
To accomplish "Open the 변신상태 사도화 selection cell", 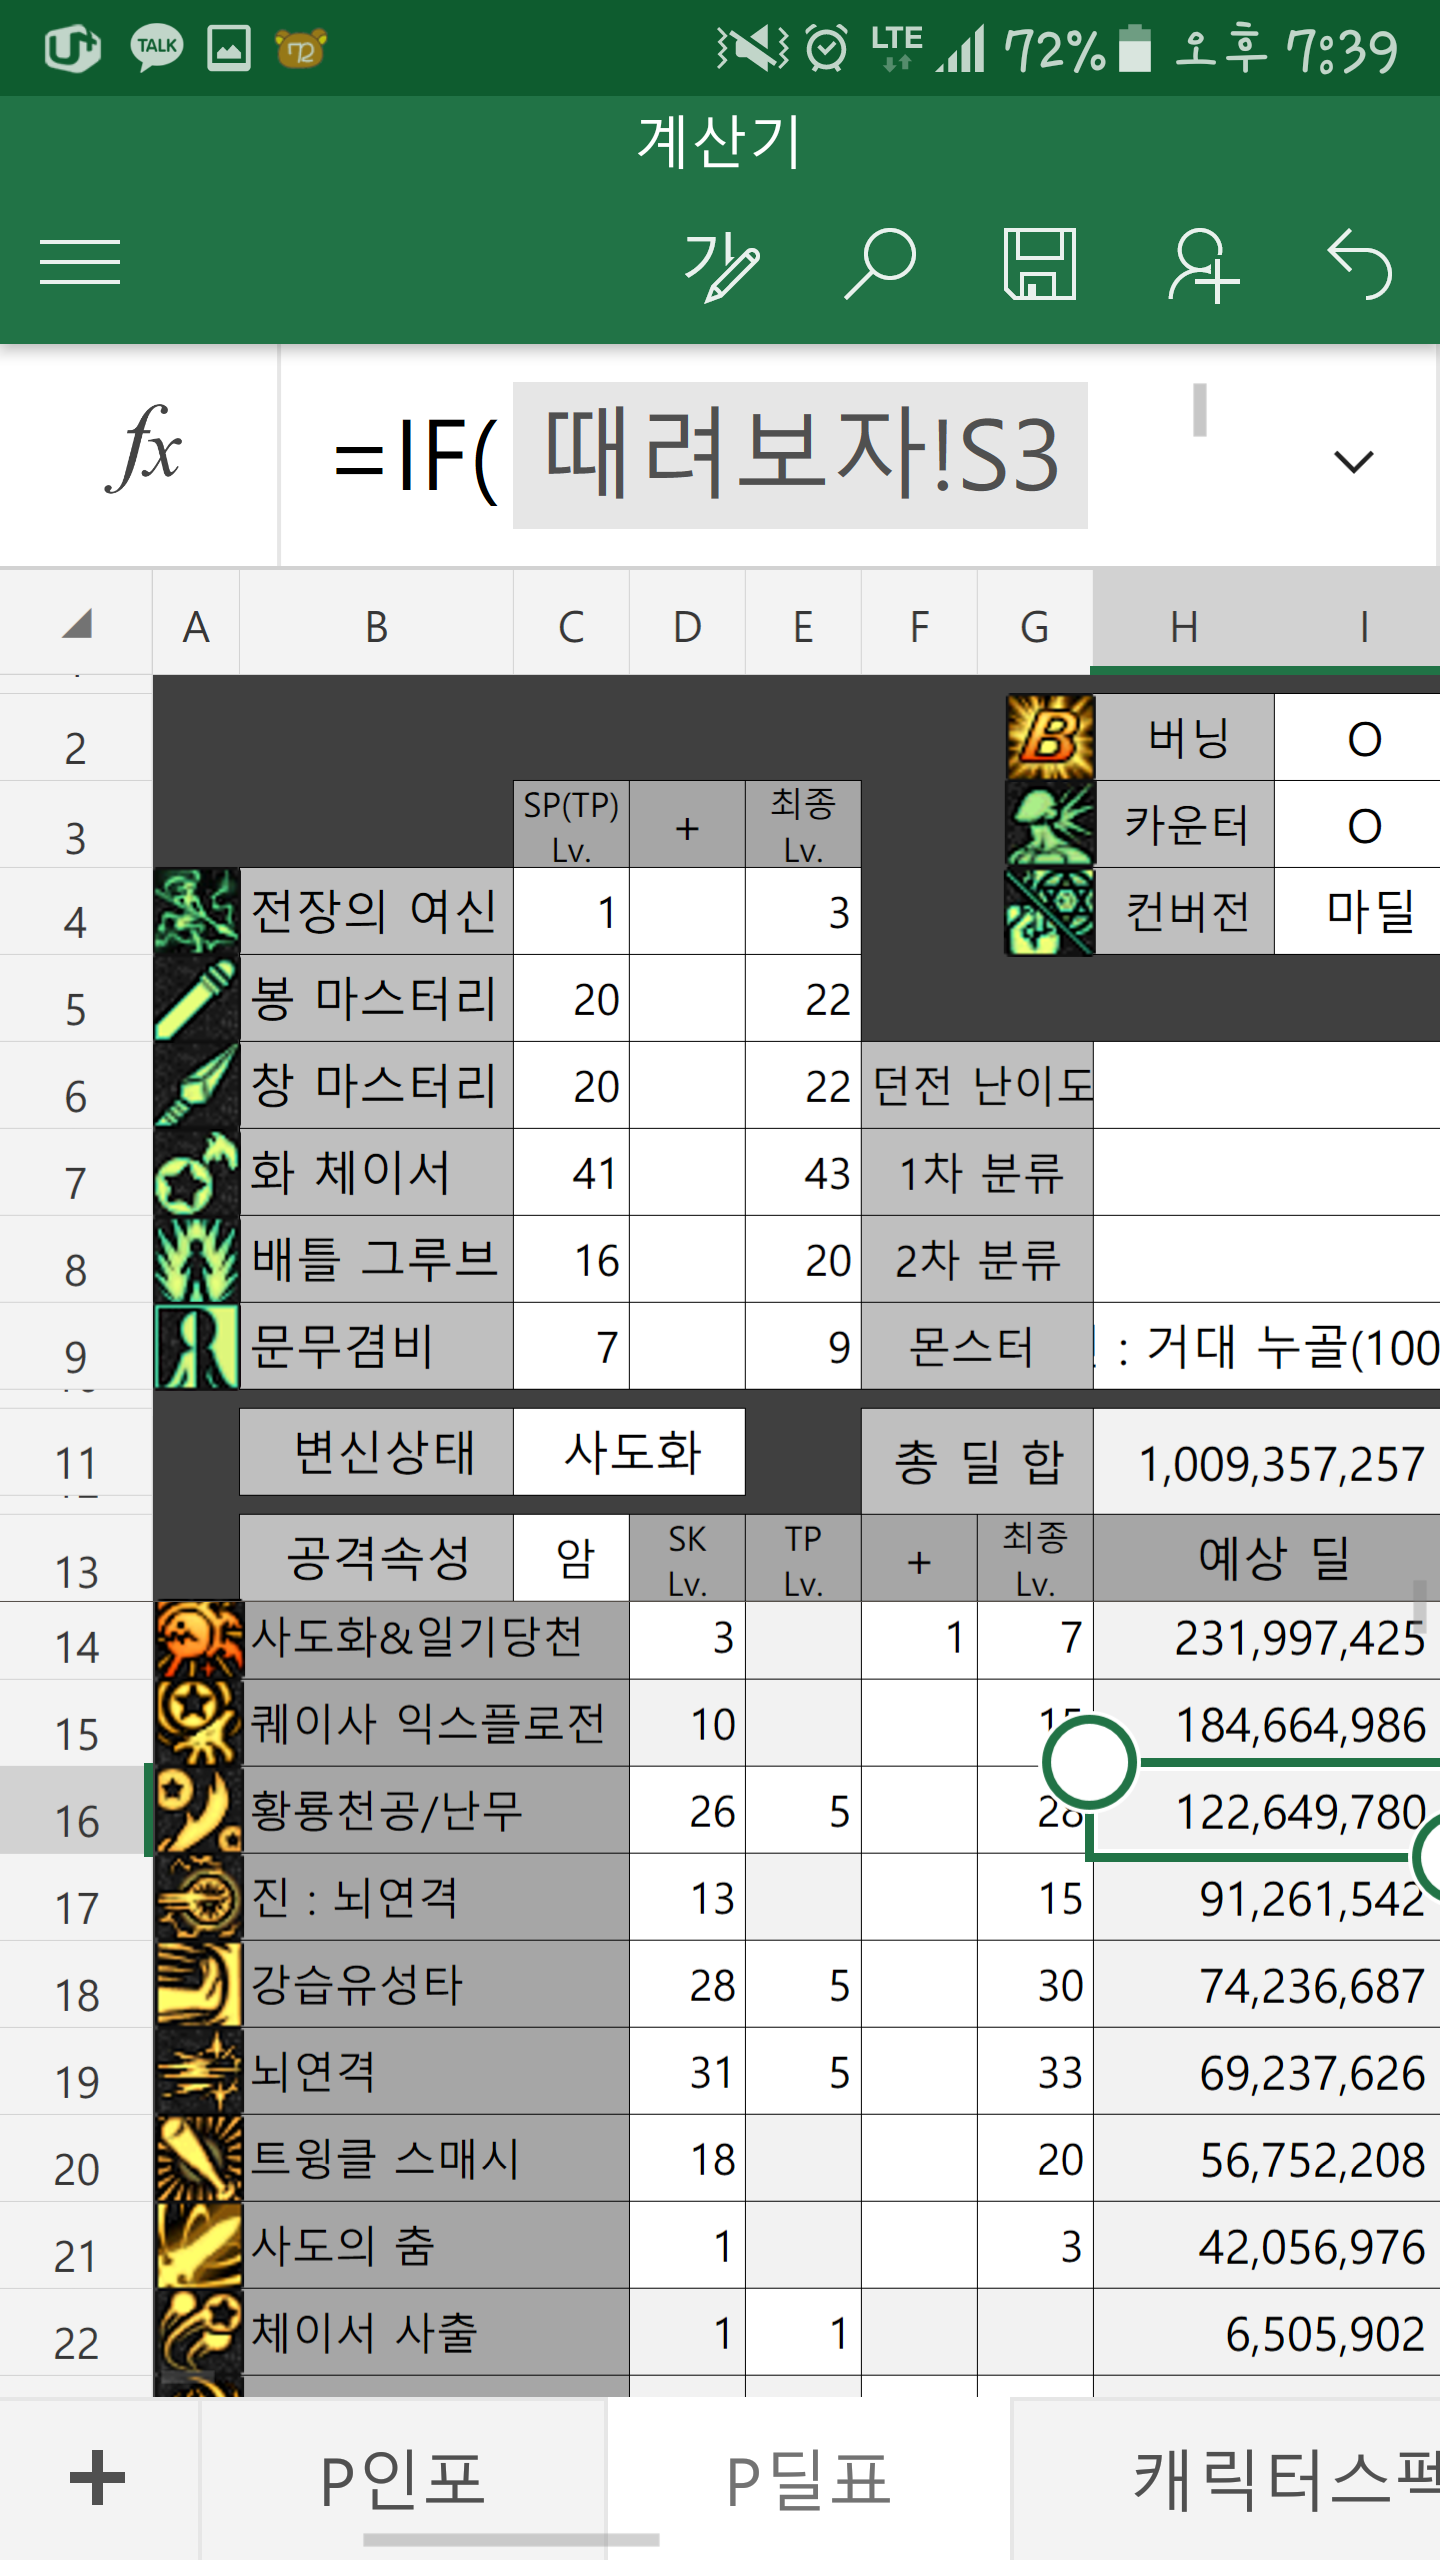I will pyautogui.click(x=630, y=1452).
